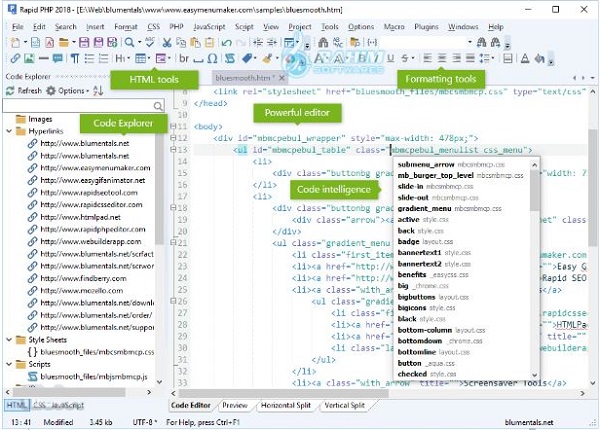Collapse the Scripts tree folder
Screen dimensions: 600x430
click(9, 364)
